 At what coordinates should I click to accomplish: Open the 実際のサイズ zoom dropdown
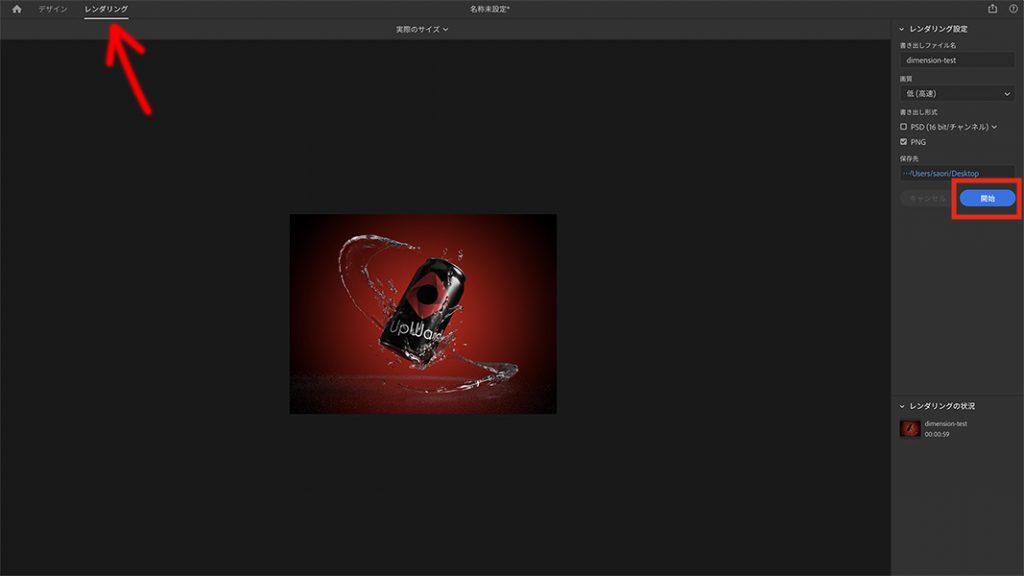pos(422,30)
